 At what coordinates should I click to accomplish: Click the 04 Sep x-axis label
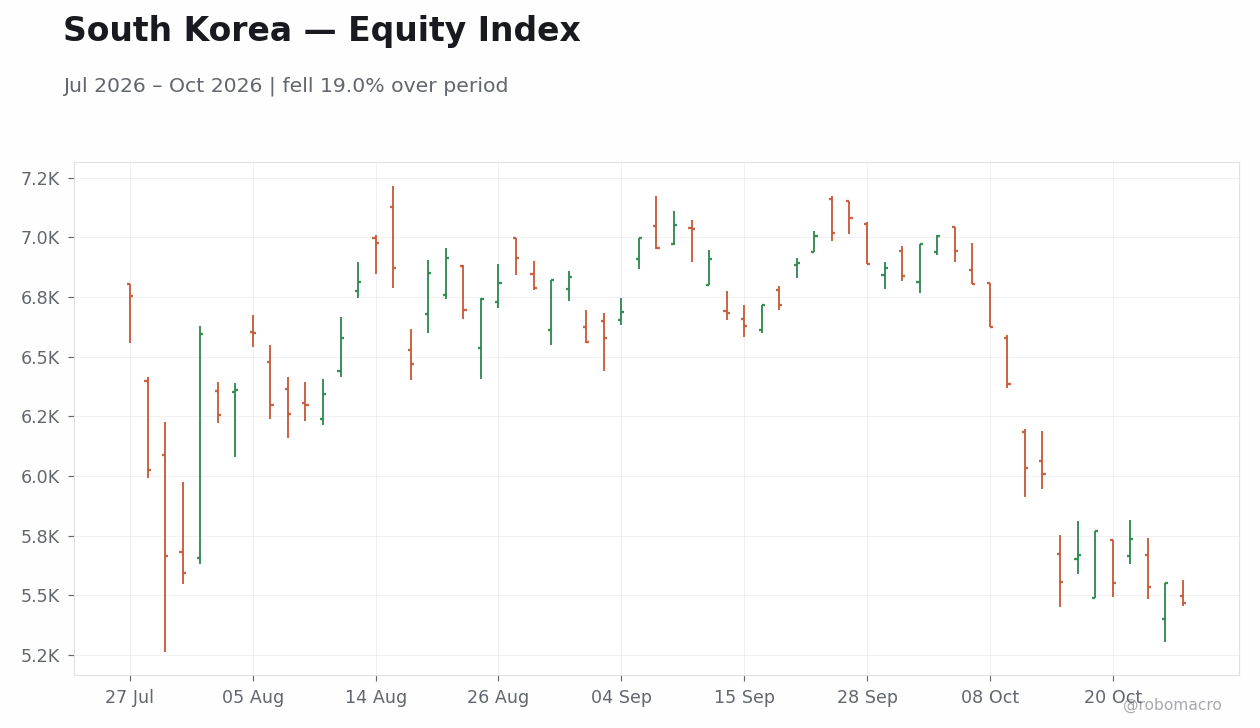click(x=621, y=698)
